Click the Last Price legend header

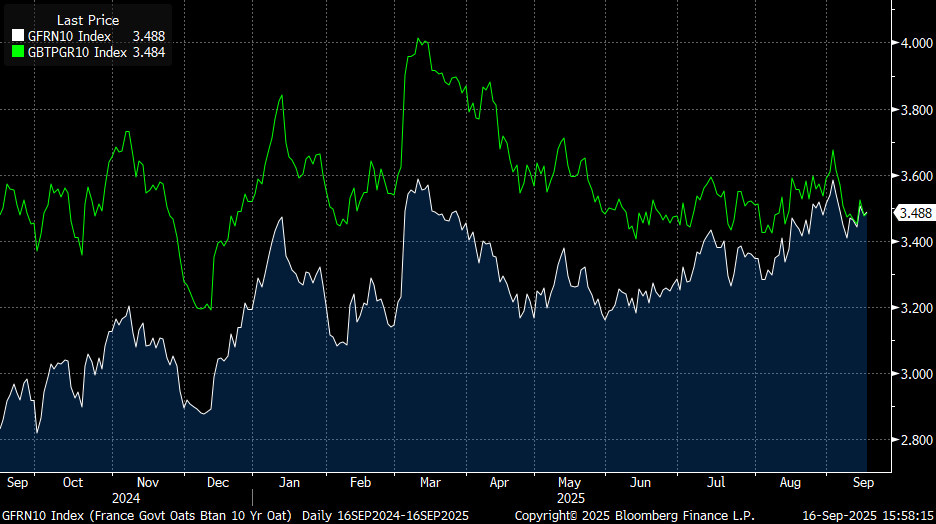87,20
